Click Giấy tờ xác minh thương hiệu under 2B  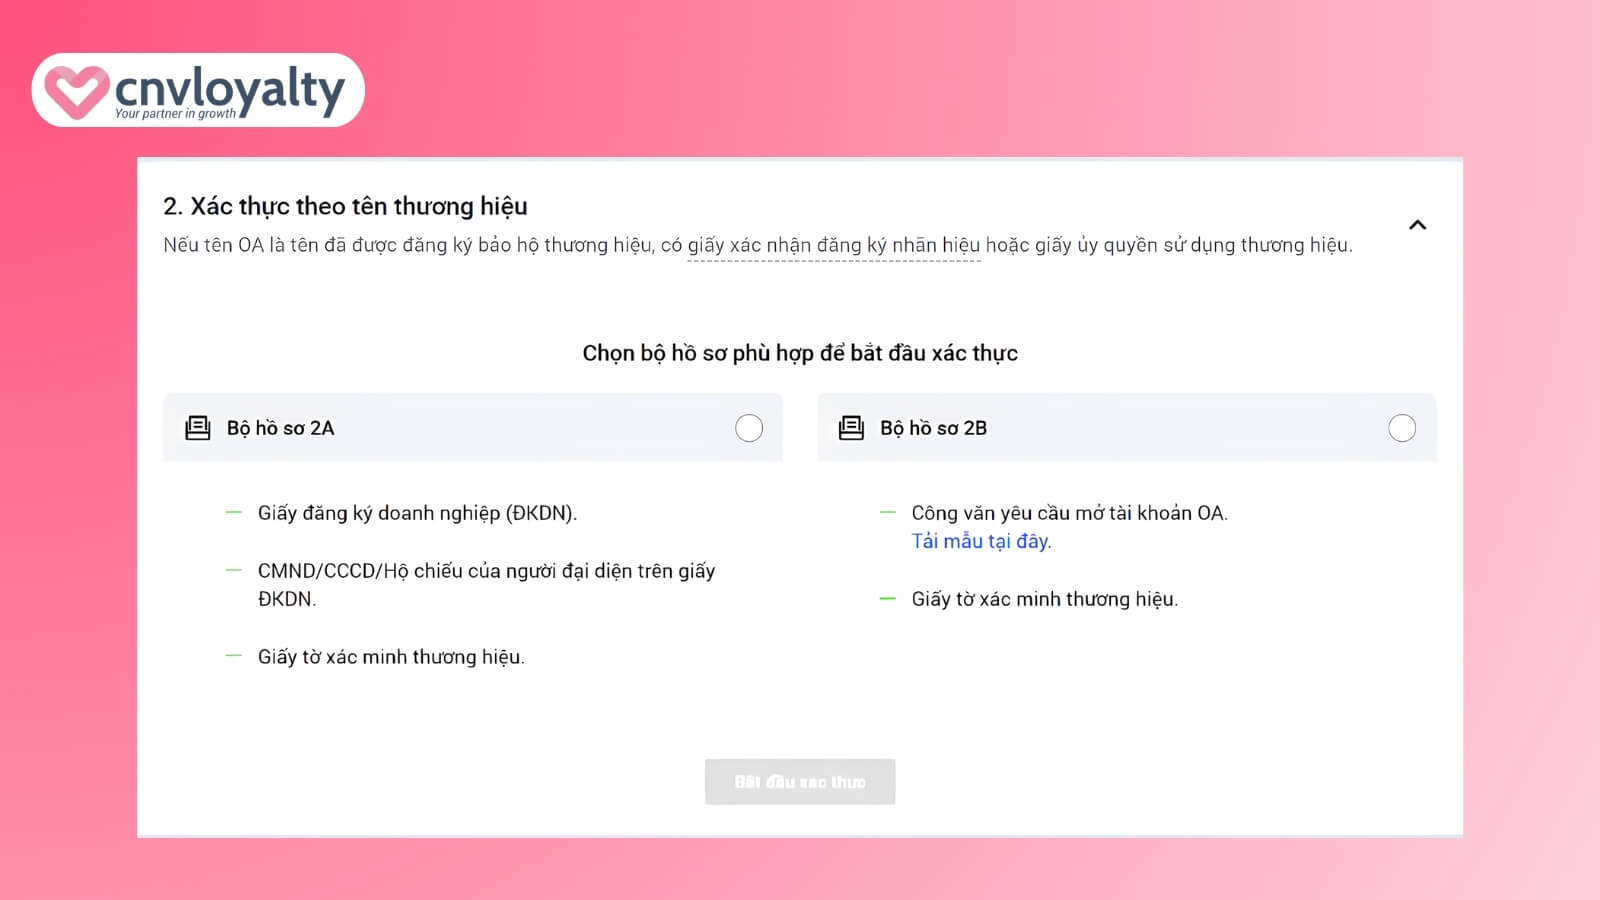point(1045,599)
